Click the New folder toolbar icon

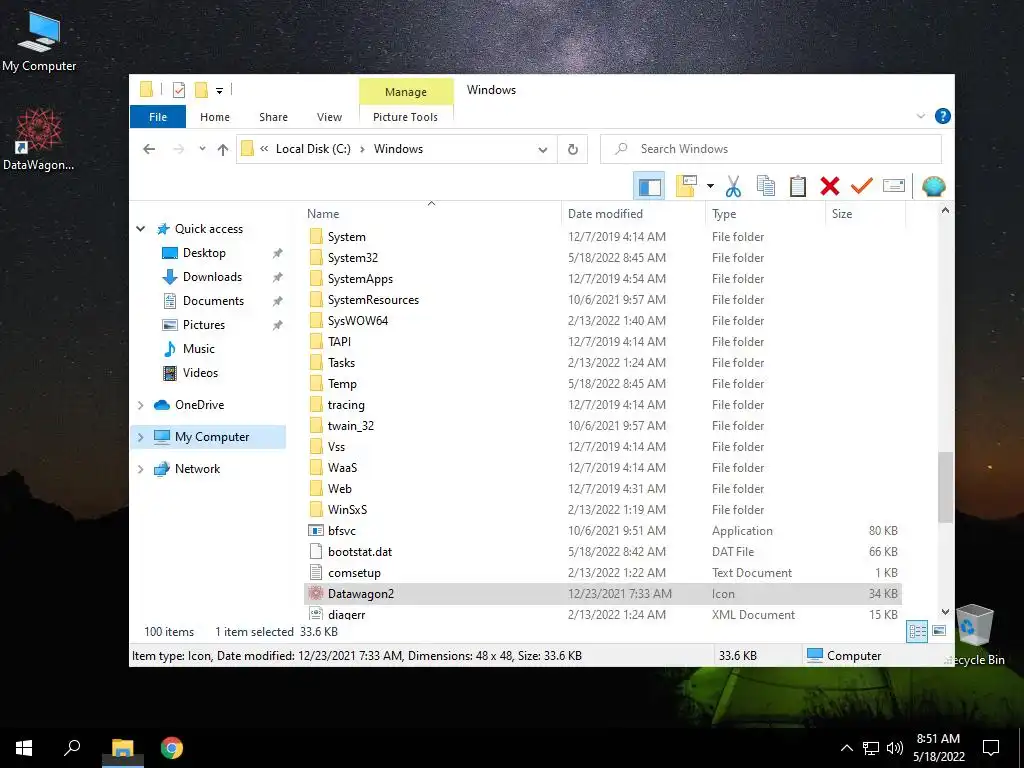[x=686, y=186]
